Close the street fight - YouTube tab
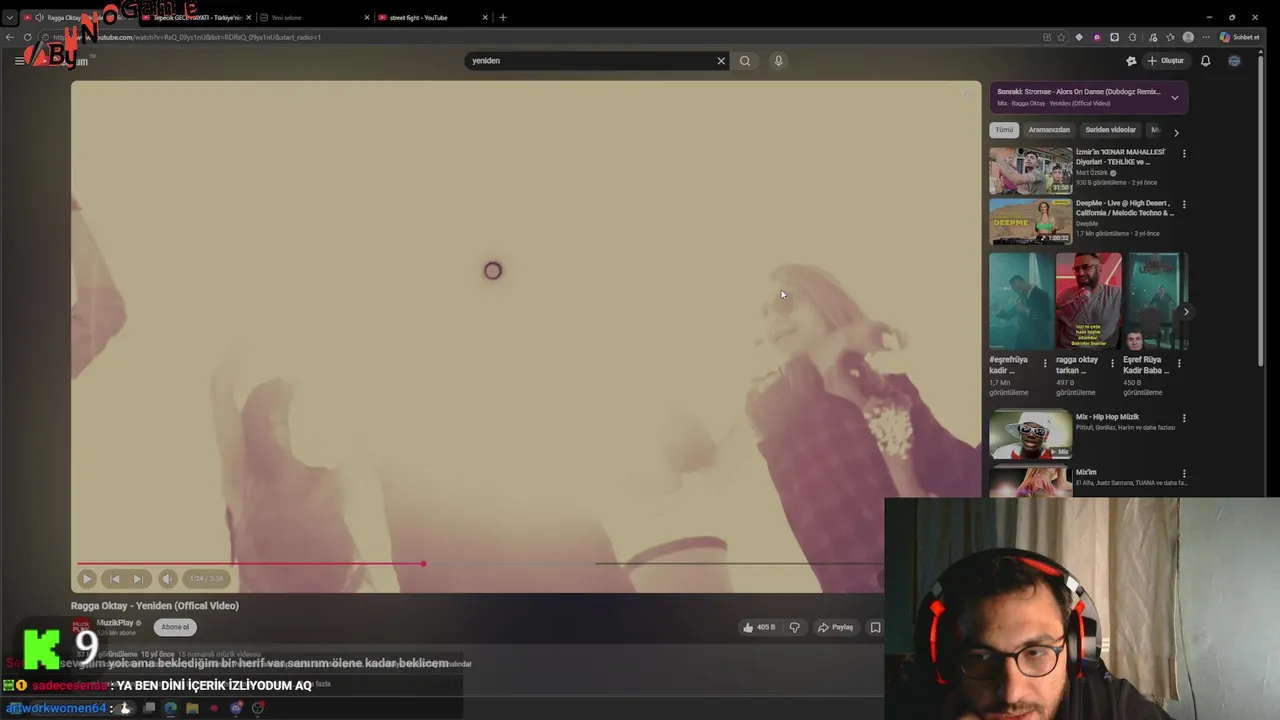 pyautogui.click(x=486, y=17)
